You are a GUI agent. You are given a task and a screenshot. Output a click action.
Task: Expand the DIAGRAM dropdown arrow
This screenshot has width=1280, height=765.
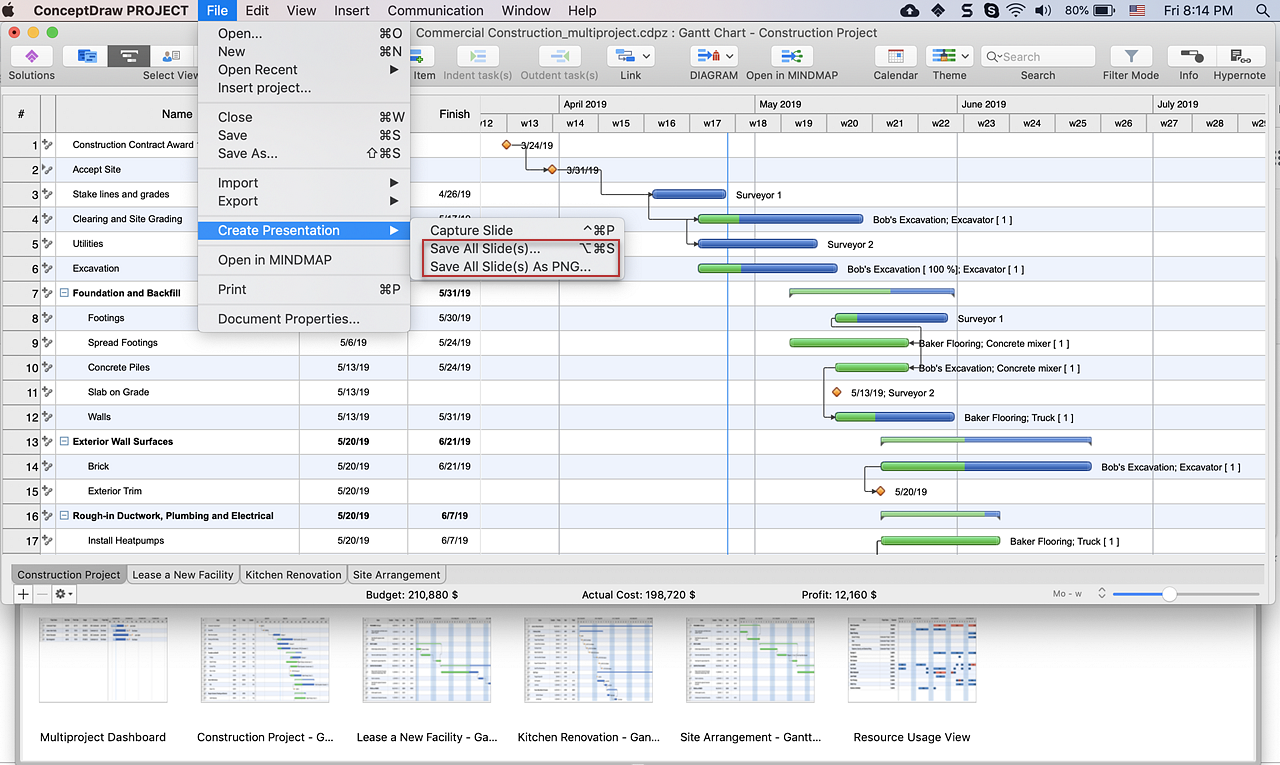tap(730, 57)
